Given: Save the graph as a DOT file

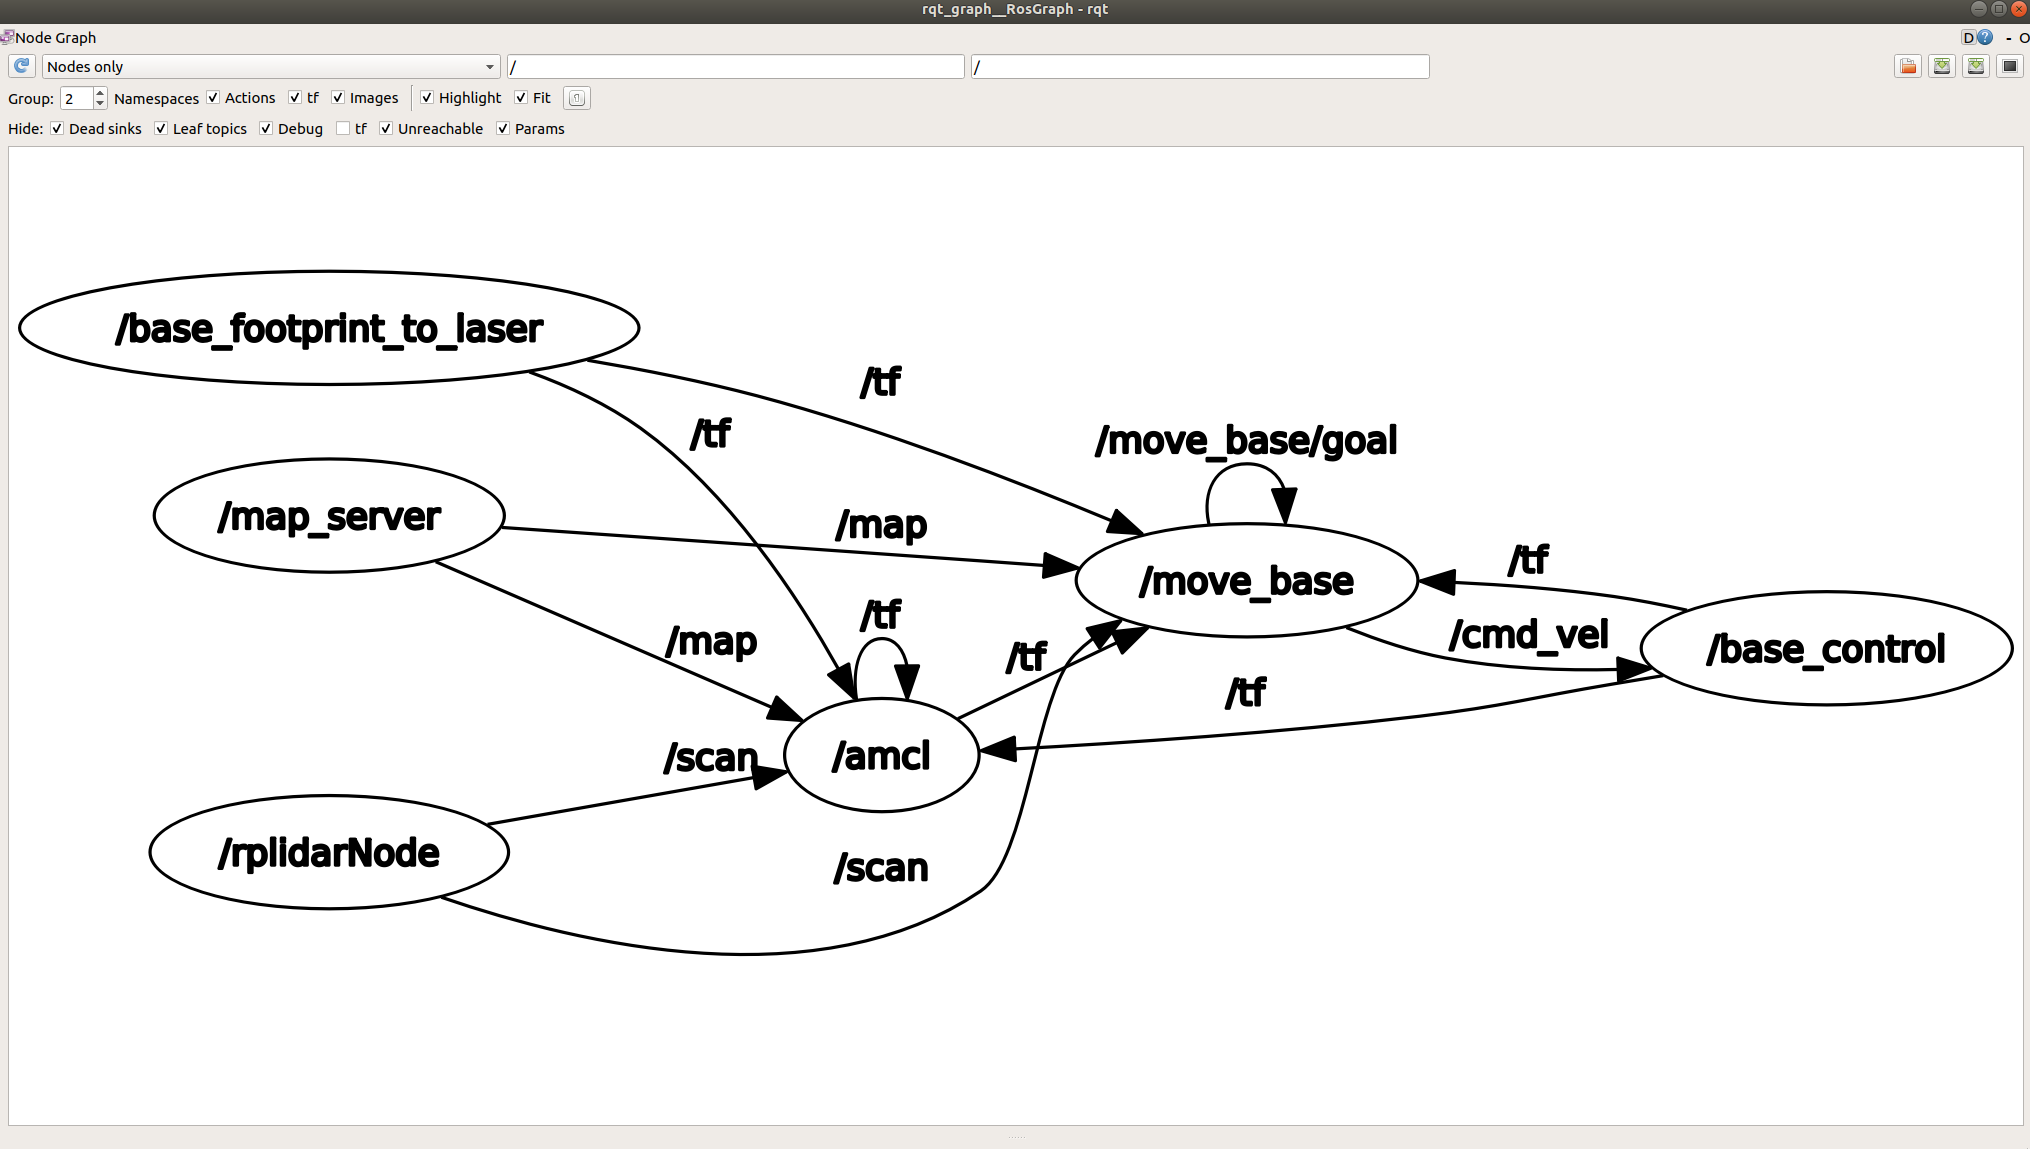Looking at the screenshot, I should pyautogui.click(x=1942, y=66).
